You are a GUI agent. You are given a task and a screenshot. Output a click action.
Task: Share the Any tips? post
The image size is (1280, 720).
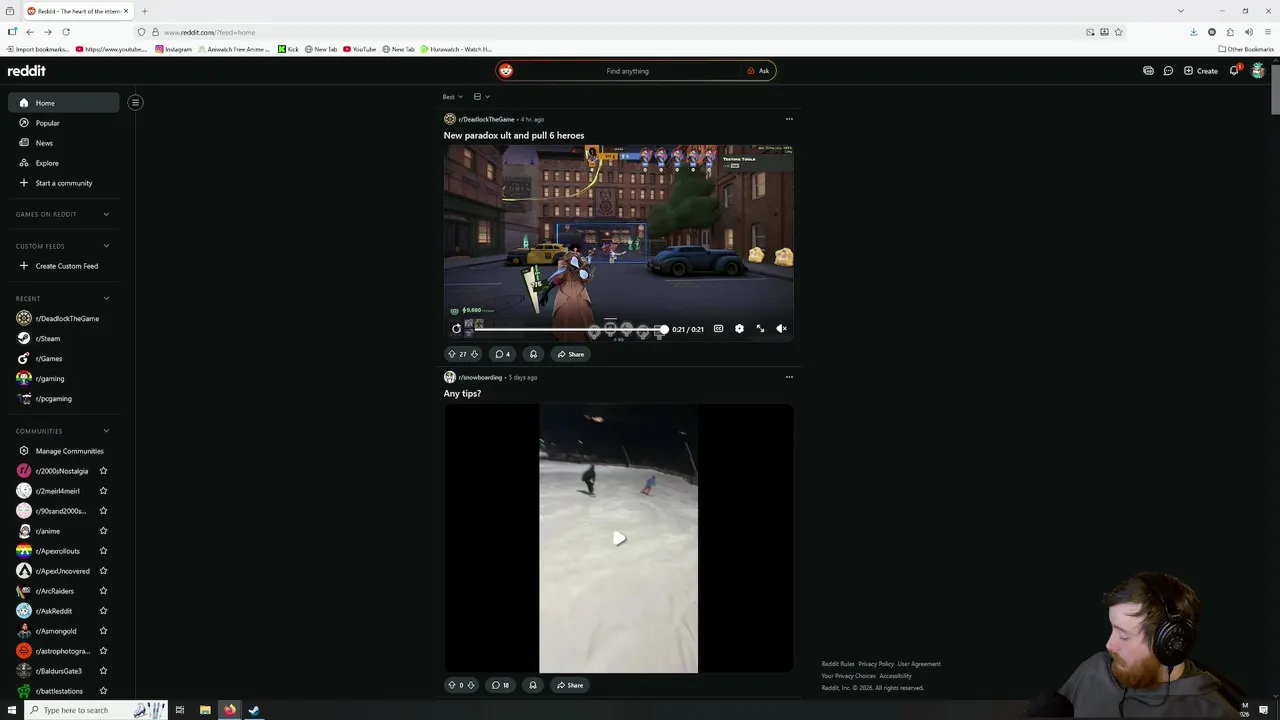[570, 685]
